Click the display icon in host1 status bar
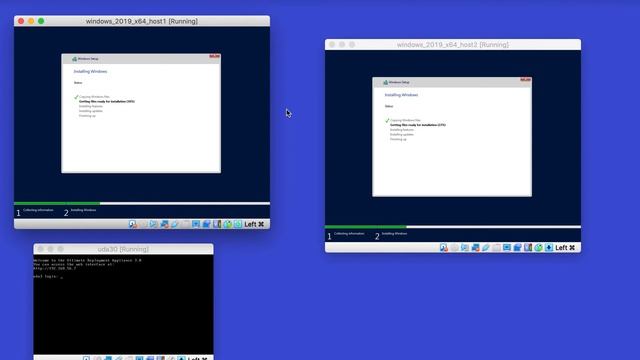640x360 pixels. [x=196, y=224]
